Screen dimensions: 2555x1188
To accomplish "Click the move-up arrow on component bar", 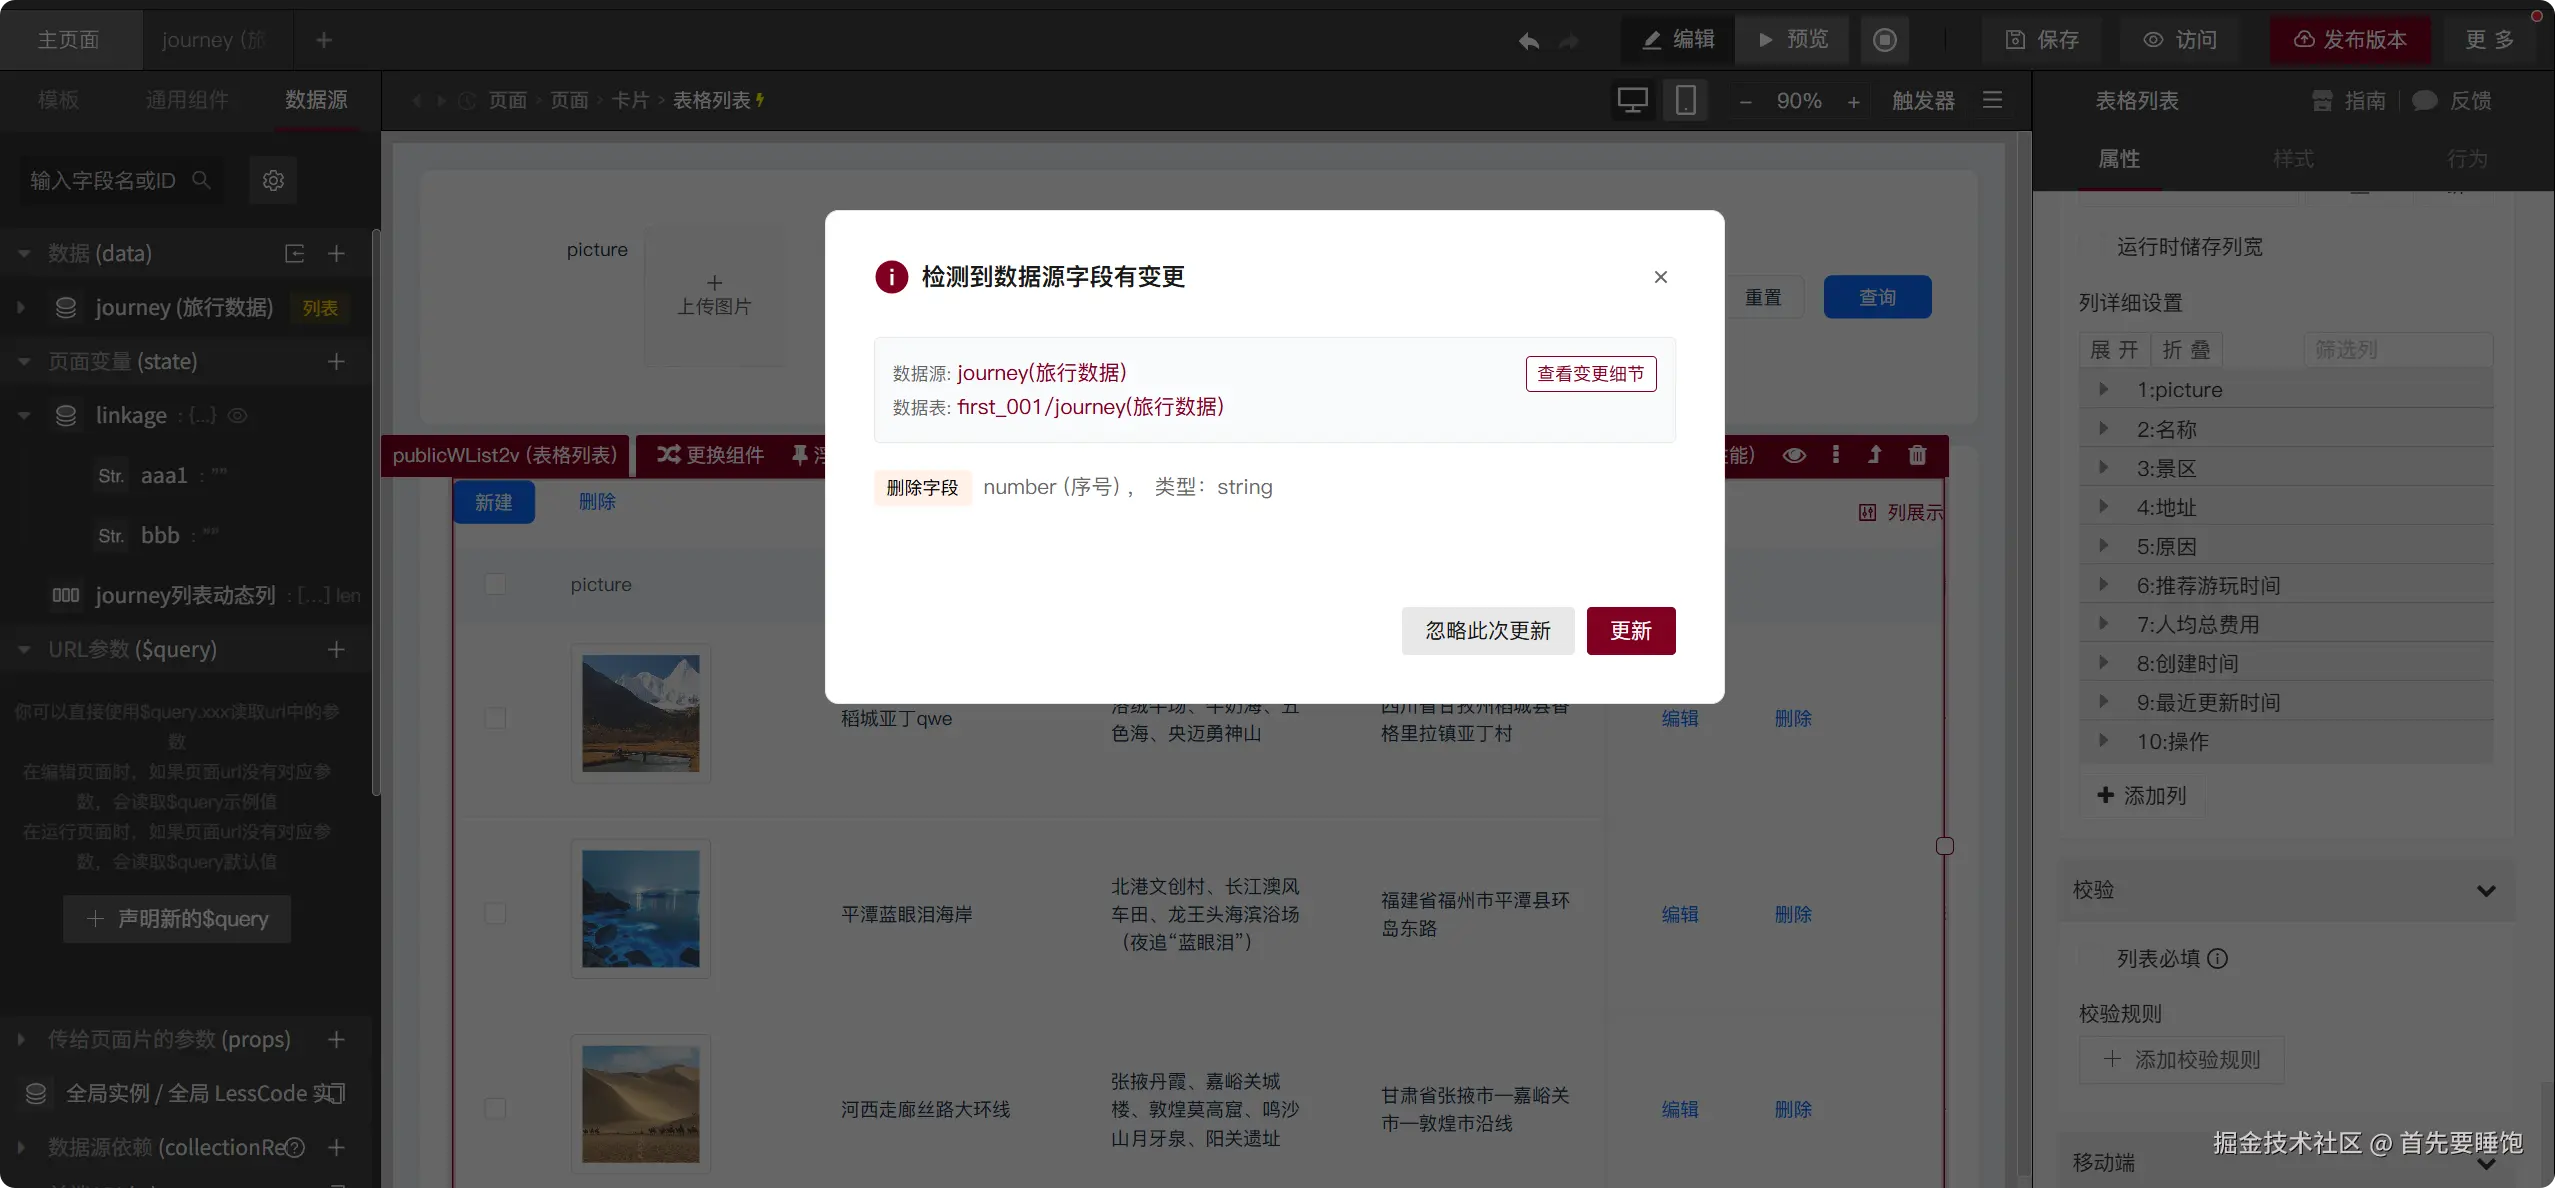I will [1875, 455].
